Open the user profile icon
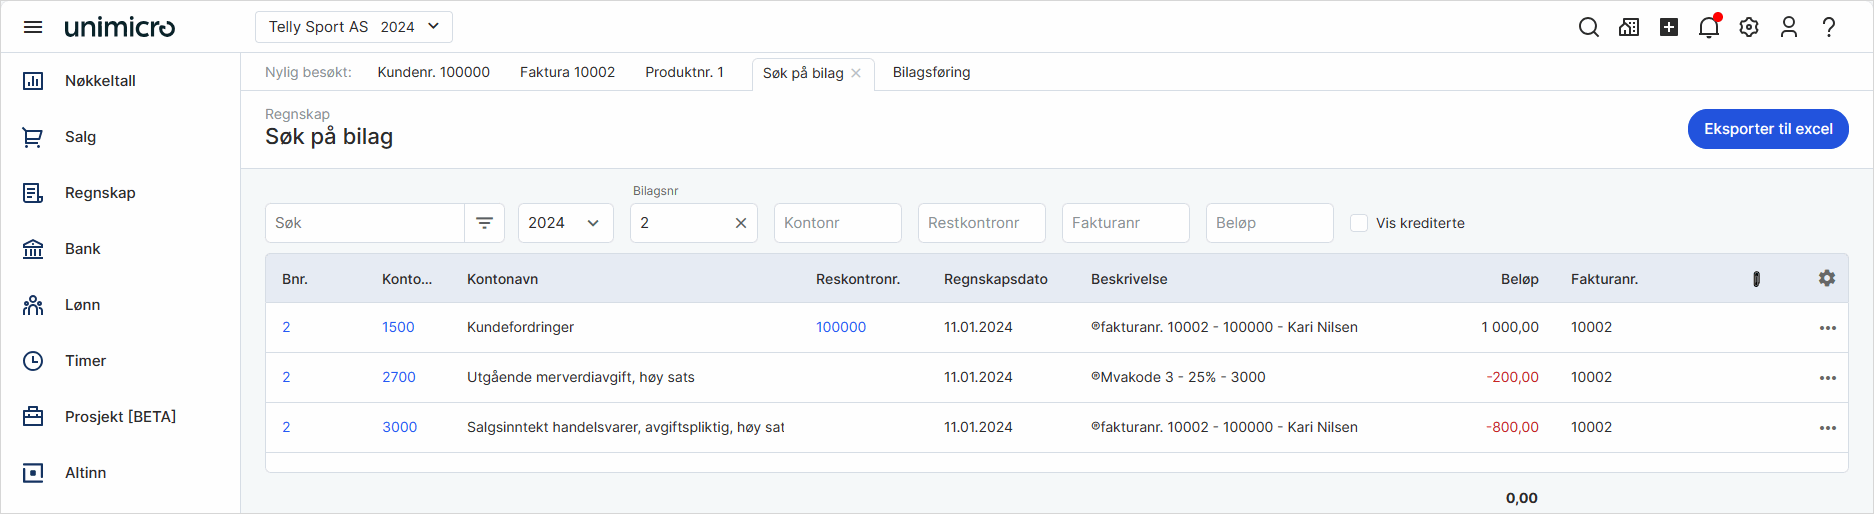Image resolution: width=1874 pixels, height=514 pixels. pyautogui.click(x=1788, y=27)
